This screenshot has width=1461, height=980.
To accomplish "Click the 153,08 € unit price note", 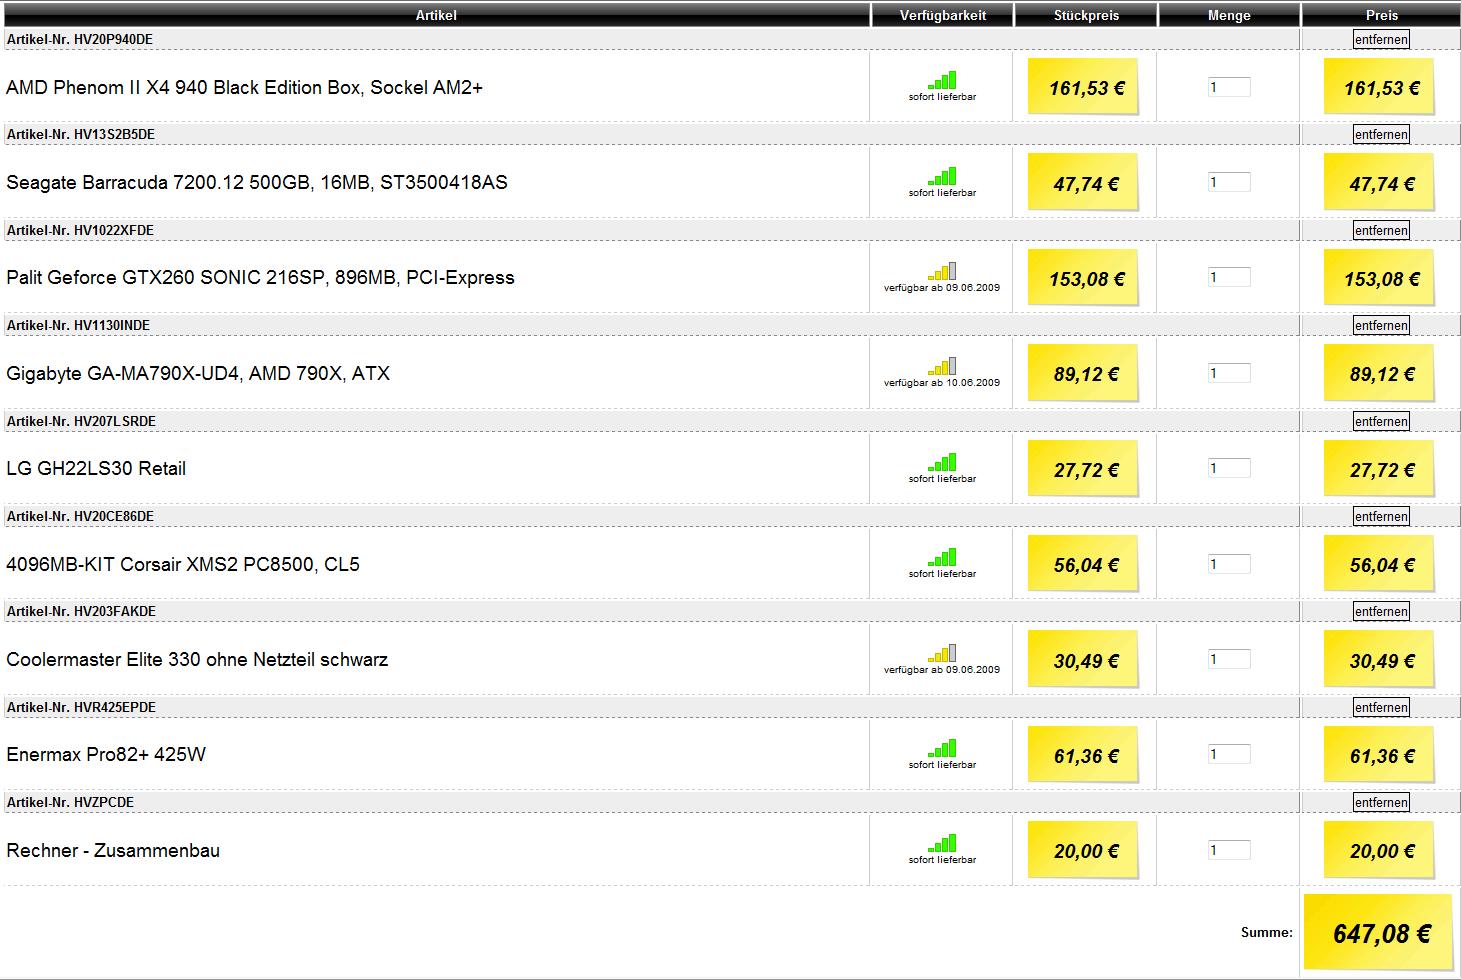I will click(x=1084, y=278).
